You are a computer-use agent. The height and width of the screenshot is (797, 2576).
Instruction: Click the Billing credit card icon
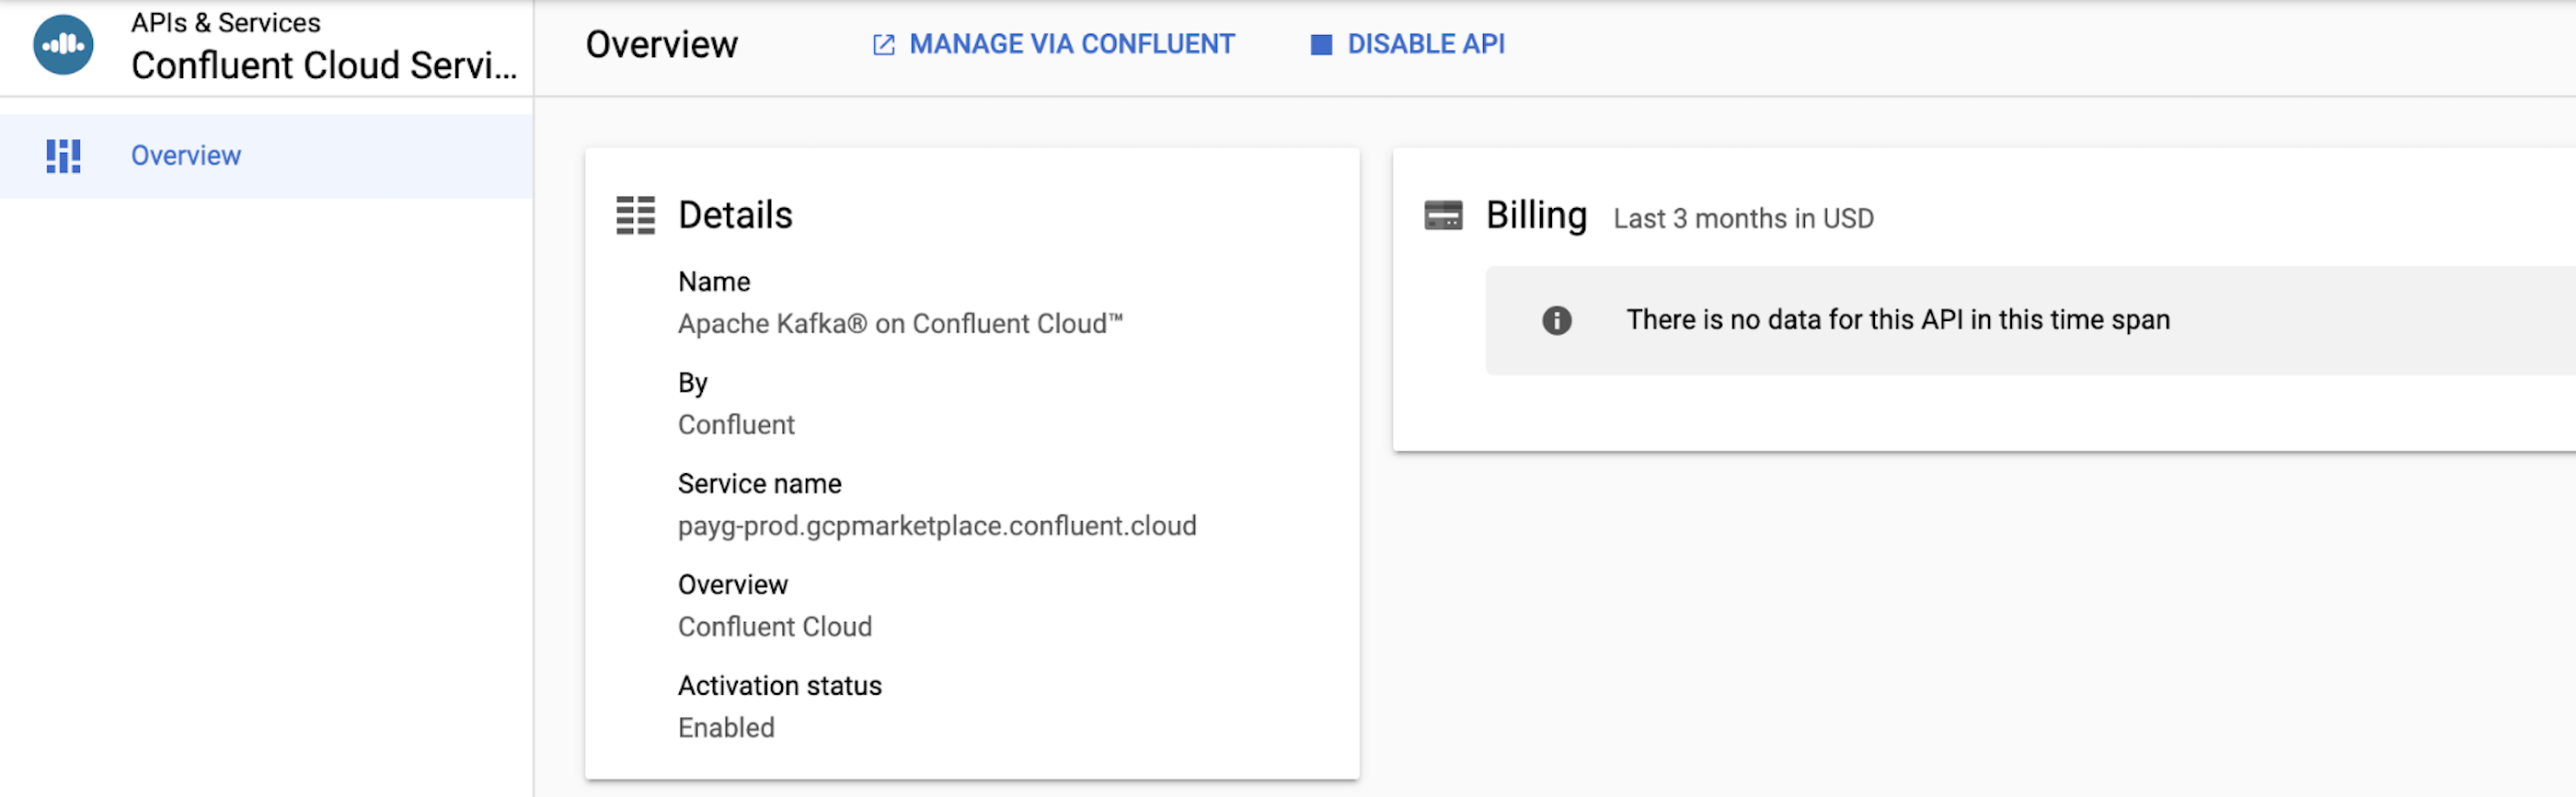1443,216
